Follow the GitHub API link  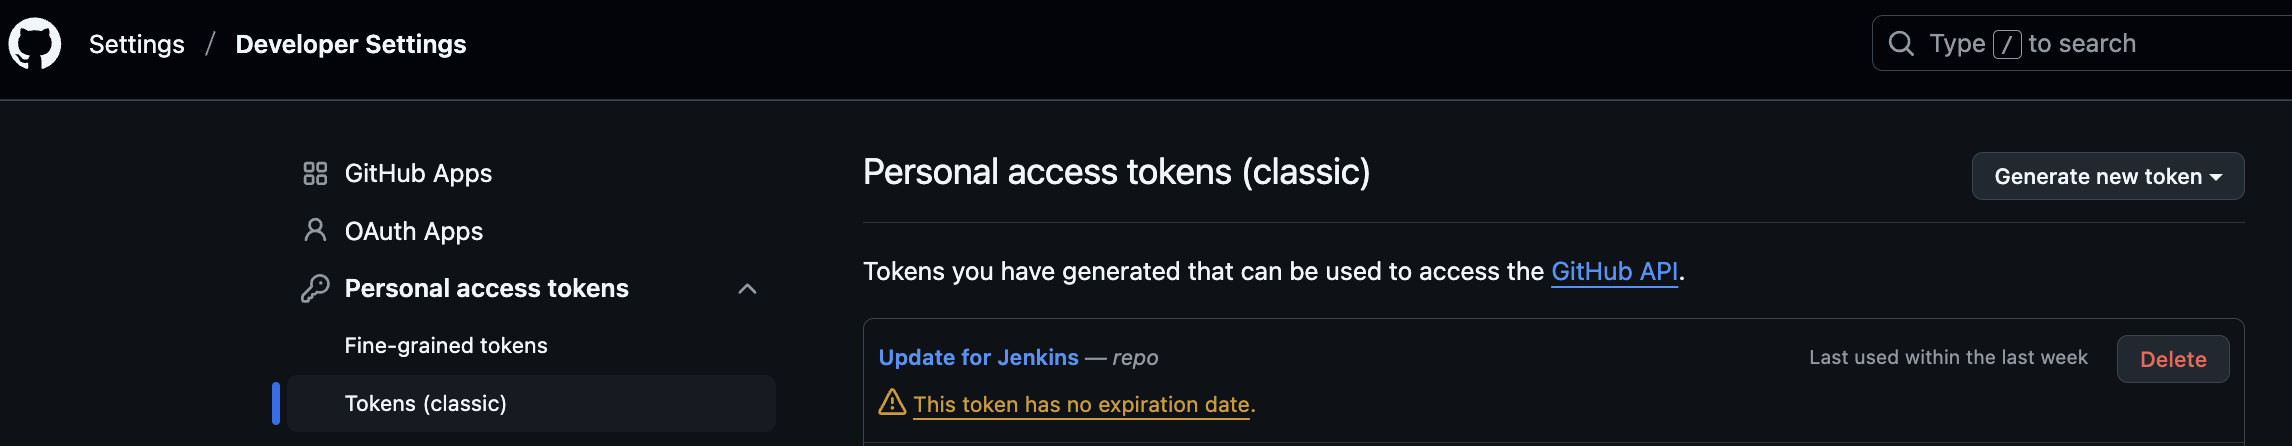(1614, 272)
